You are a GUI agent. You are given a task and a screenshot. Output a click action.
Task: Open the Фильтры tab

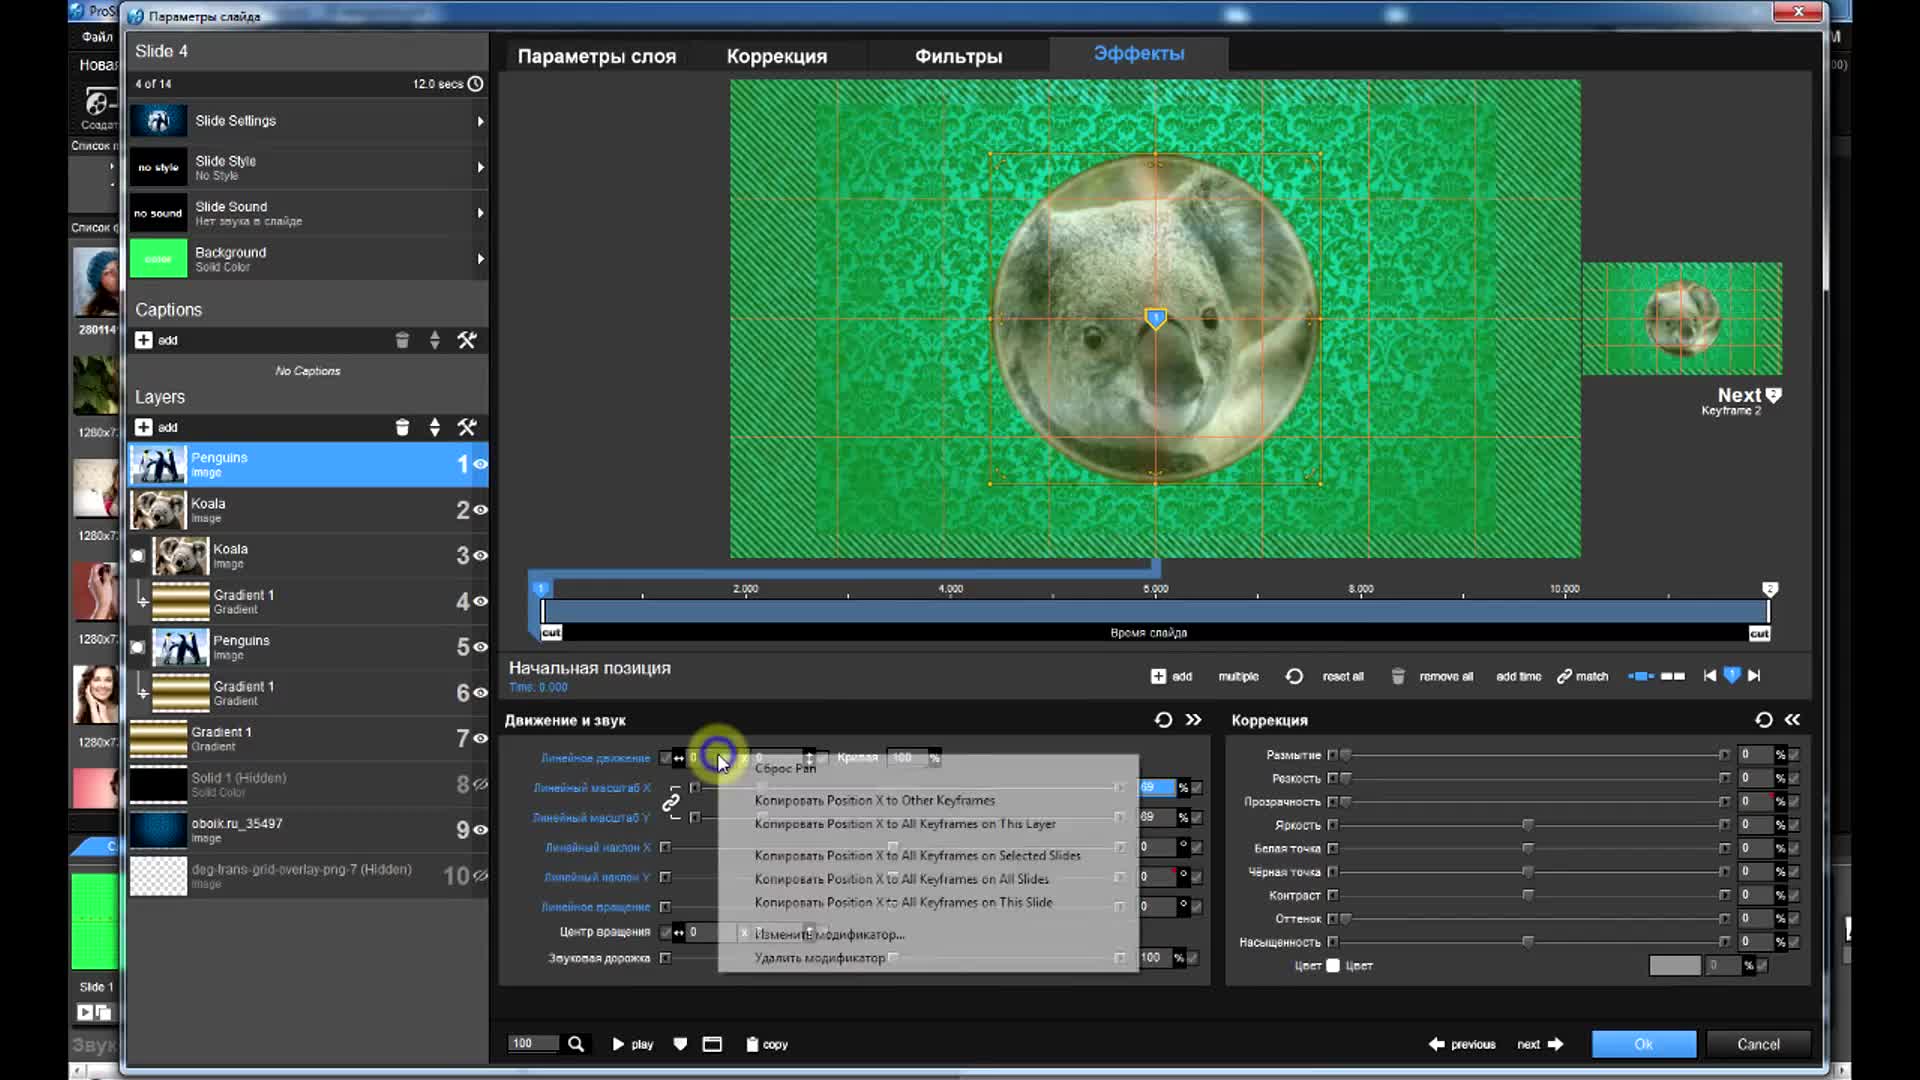click(958, 56)
